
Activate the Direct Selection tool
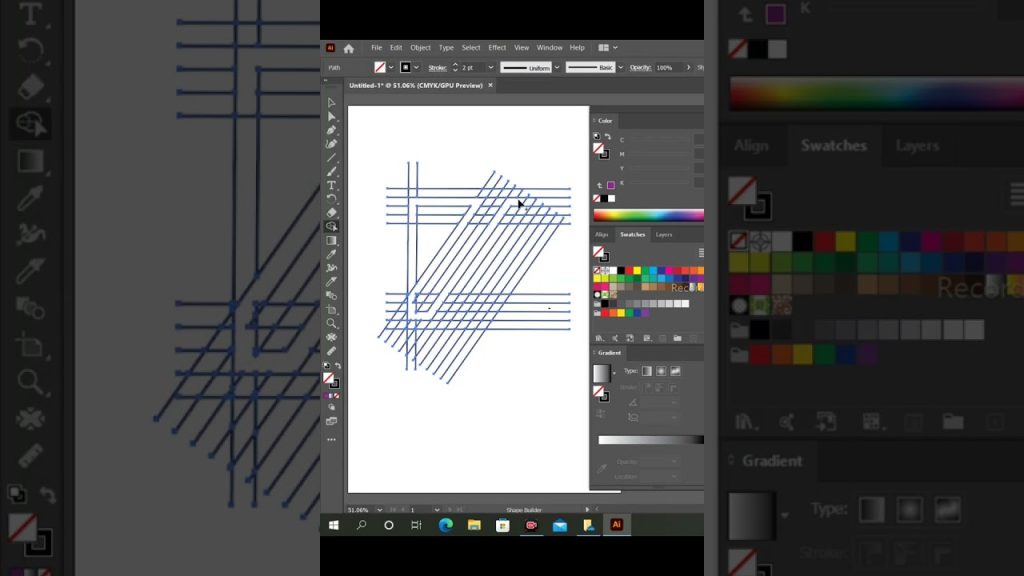331,113
